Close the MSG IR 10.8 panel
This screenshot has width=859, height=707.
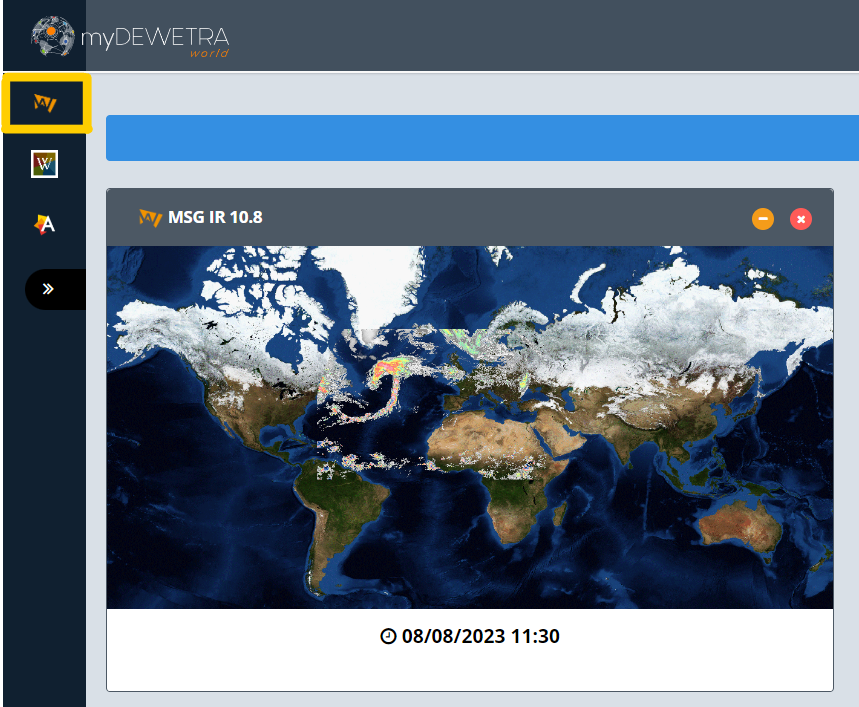tap(800, 219)
